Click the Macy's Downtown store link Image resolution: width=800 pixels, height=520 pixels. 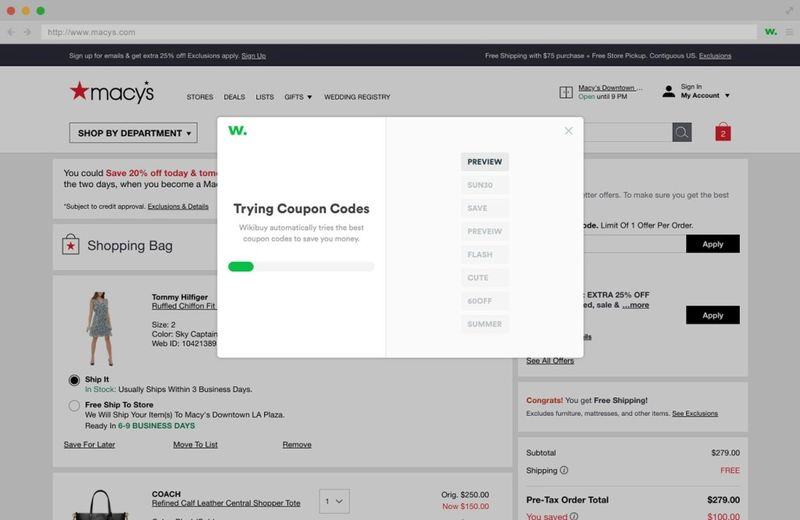coord(610,88)
